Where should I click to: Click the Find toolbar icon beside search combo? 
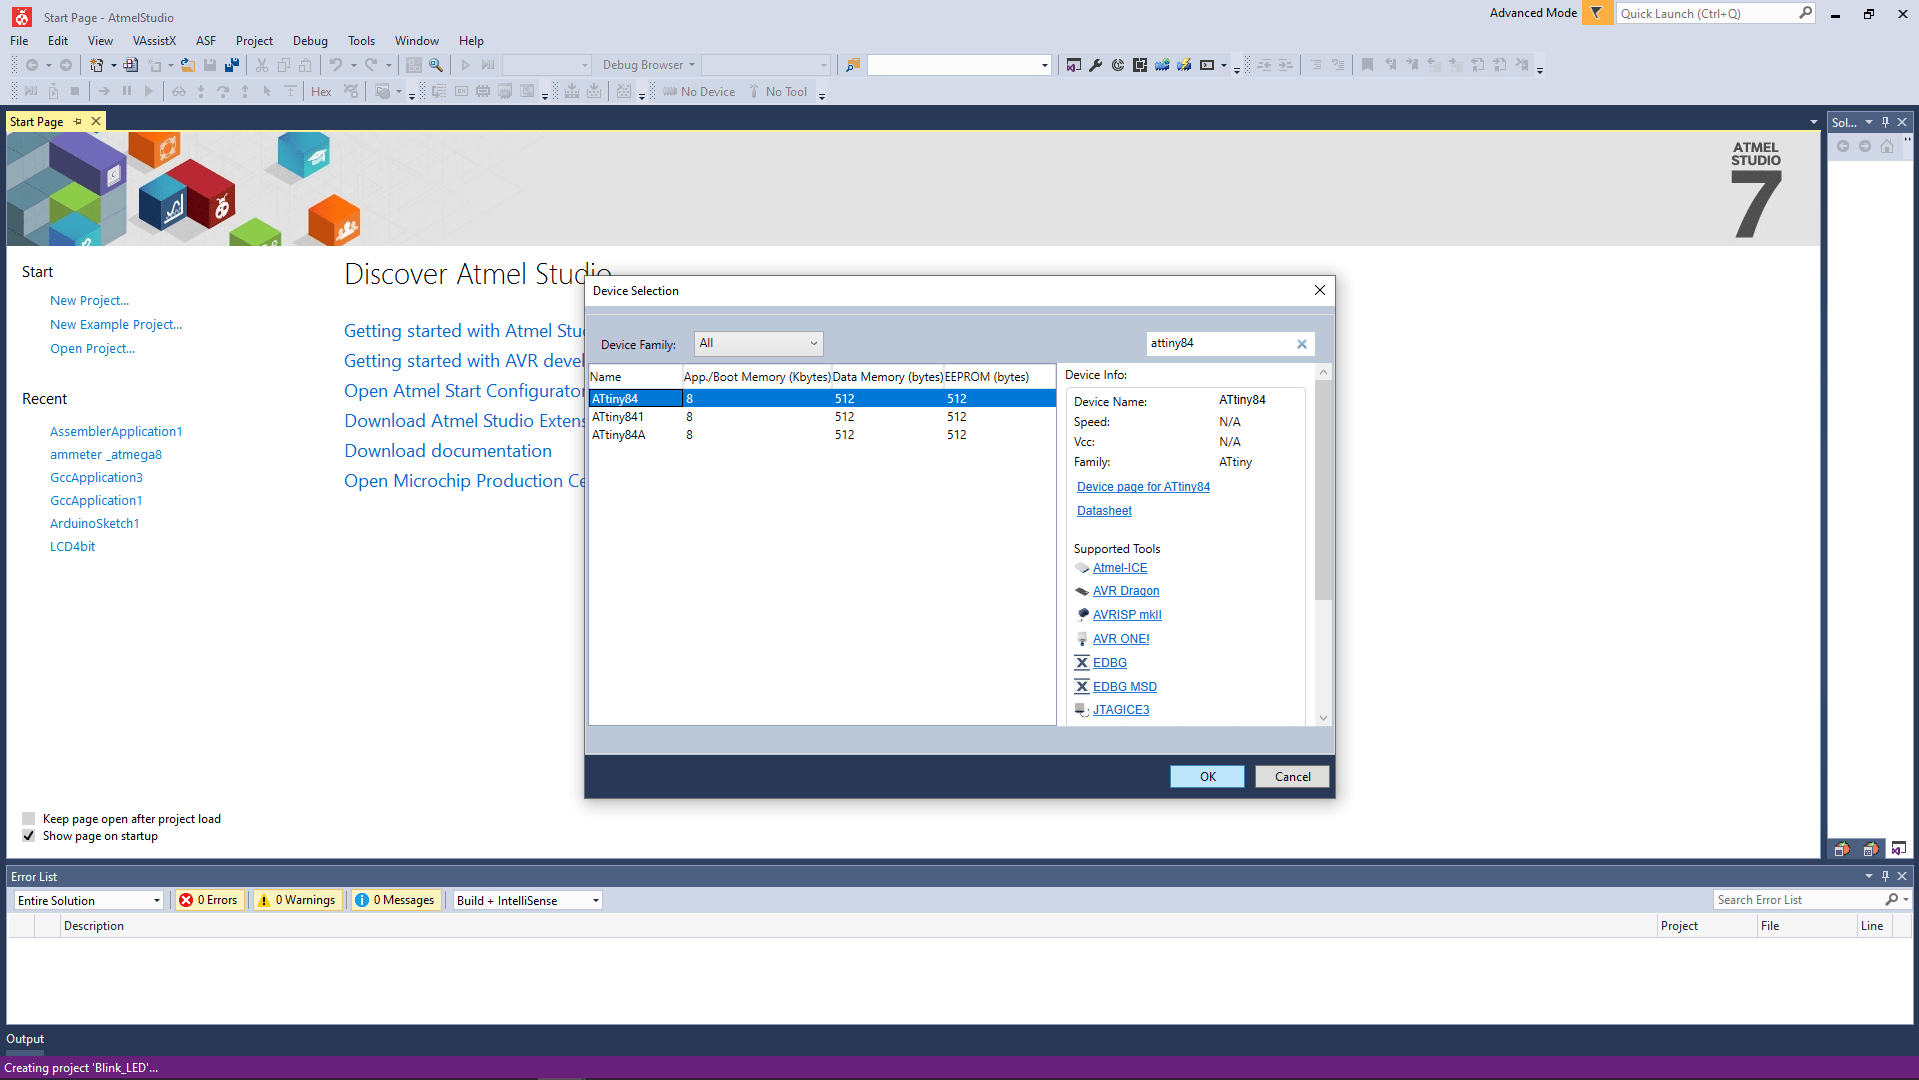pyautogui.click(x=852, y=65)
